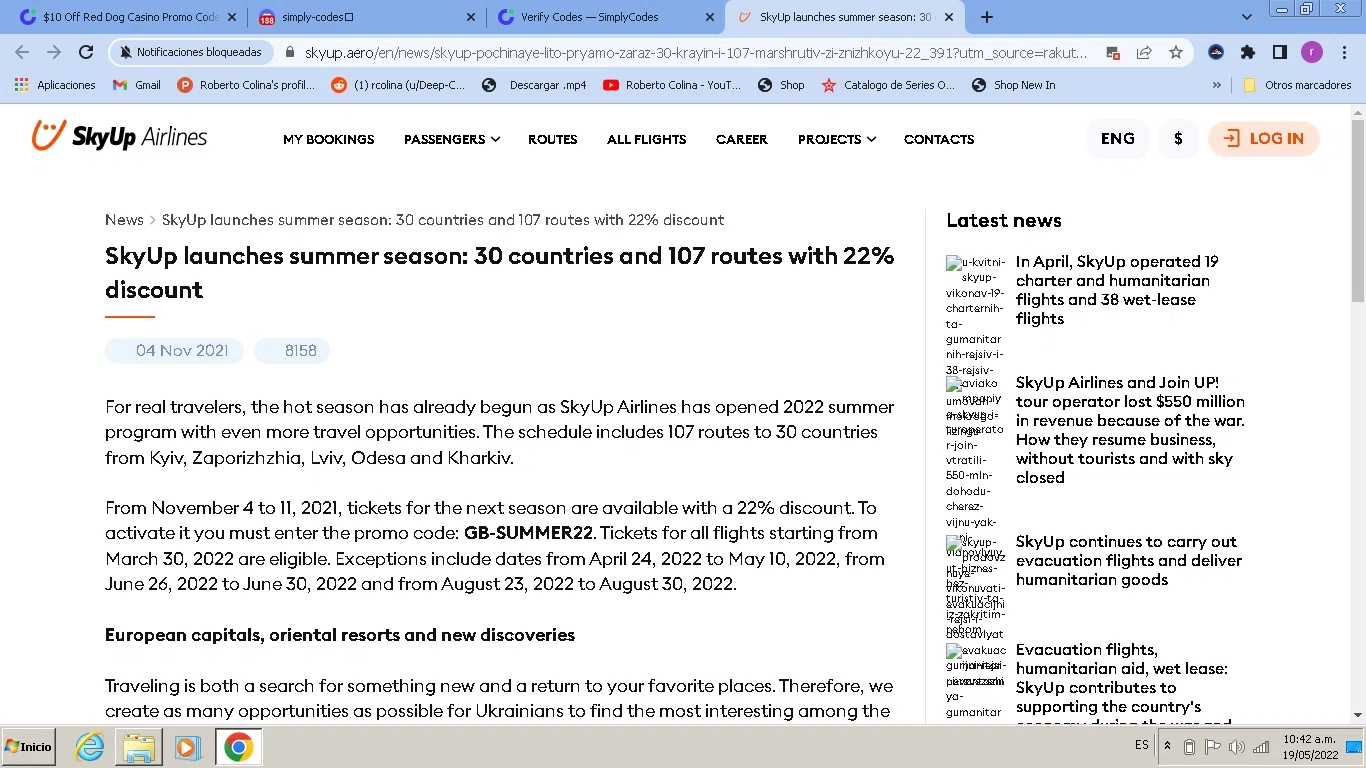The image size is (1366, 768).
Task: Go back to the previous page
Action: [22, 52]
